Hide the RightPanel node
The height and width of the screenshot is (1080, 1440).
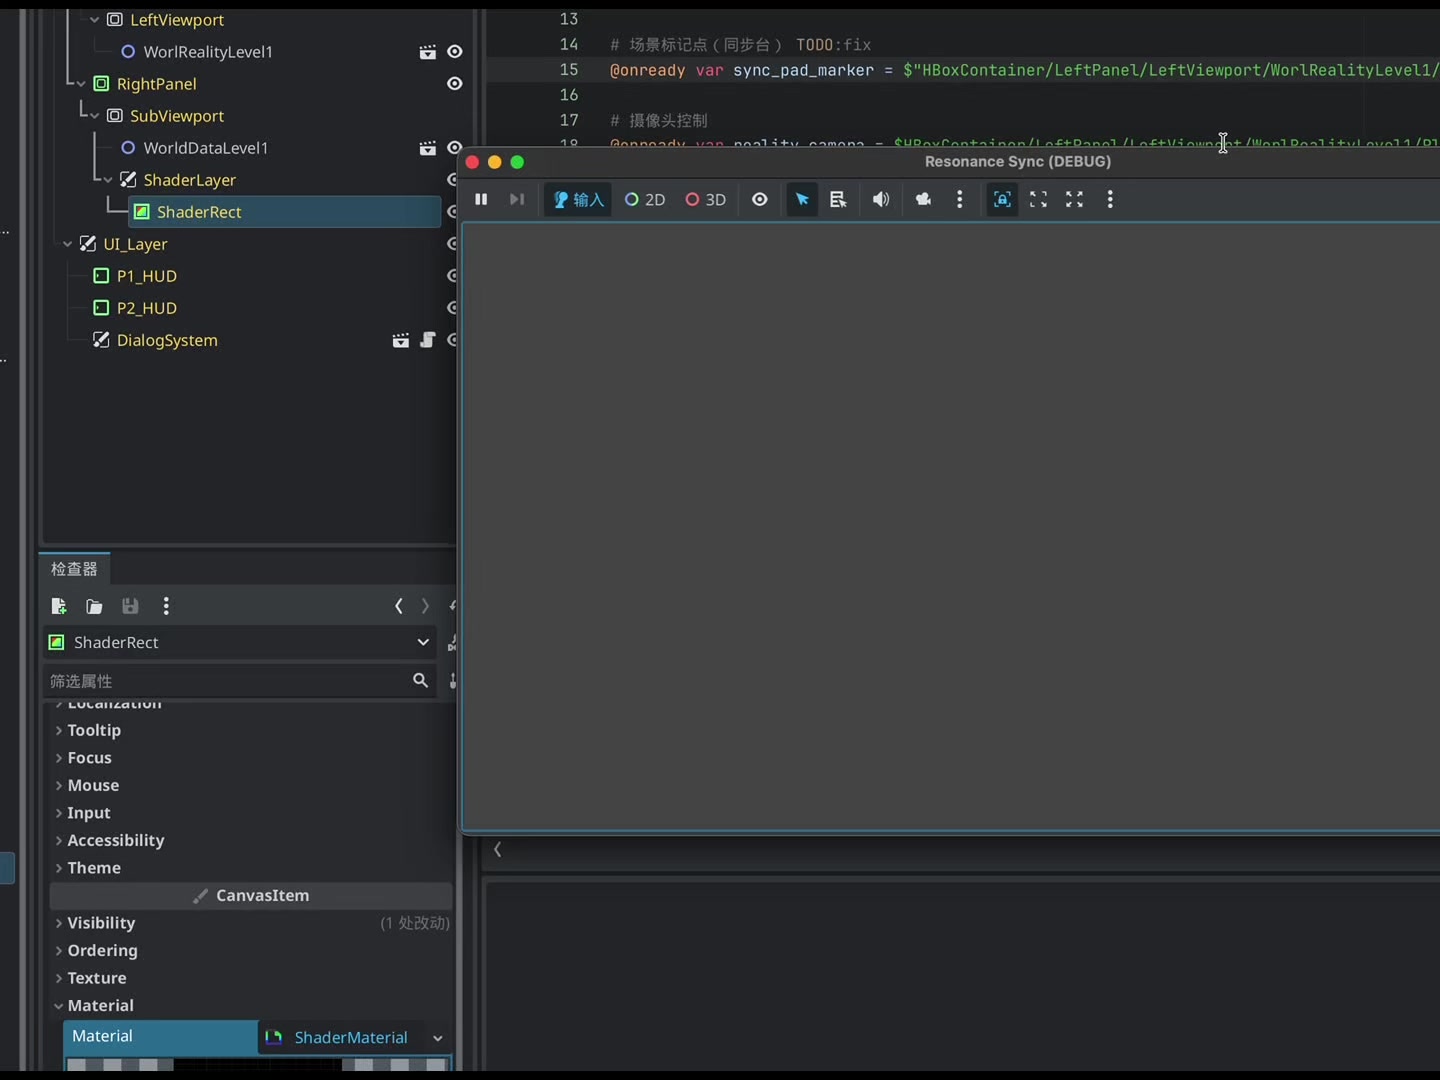pyautogui.click(x=454, y=84)
